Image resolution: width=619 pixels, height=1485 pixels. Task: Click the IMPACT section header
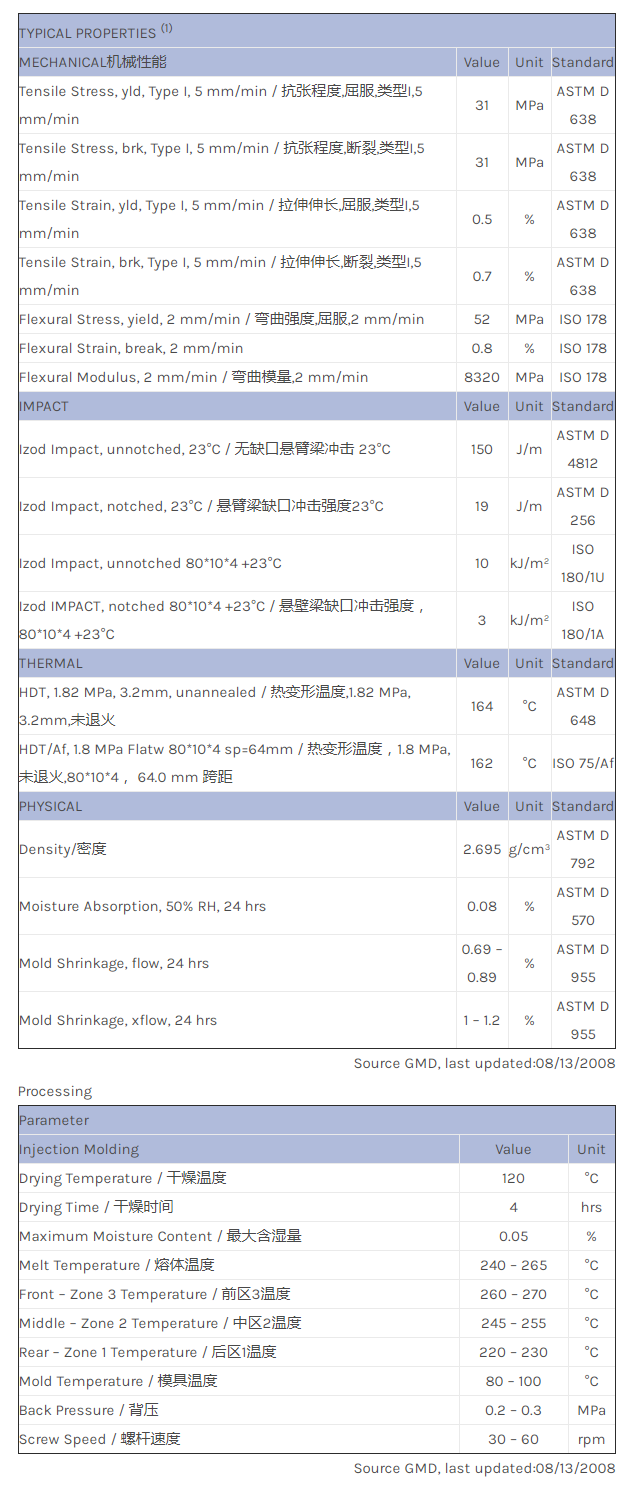coord(44,406)
